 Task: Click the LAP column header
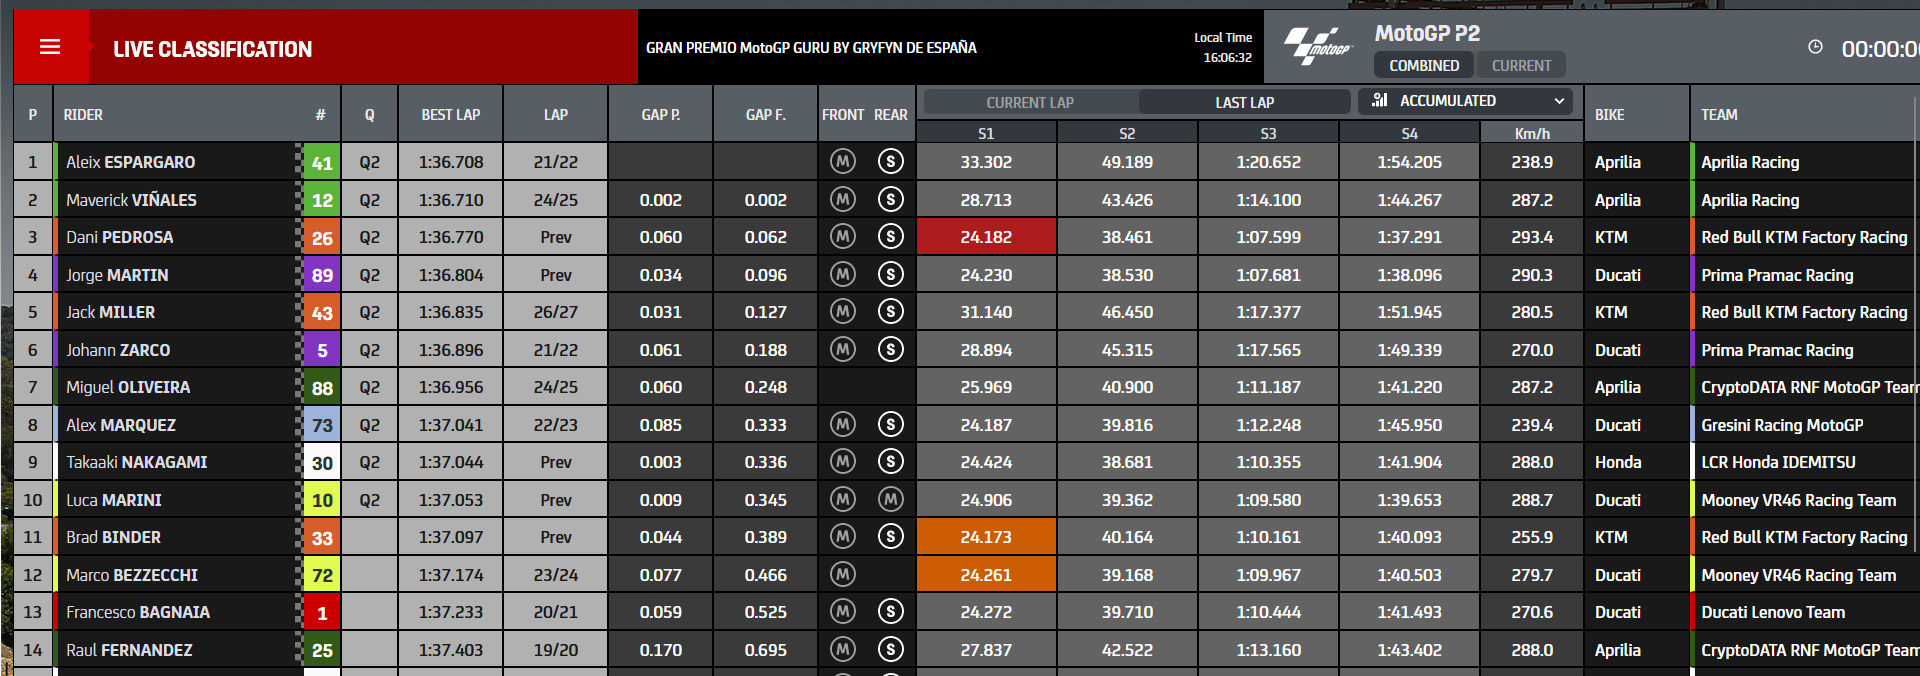click(555, 114)
